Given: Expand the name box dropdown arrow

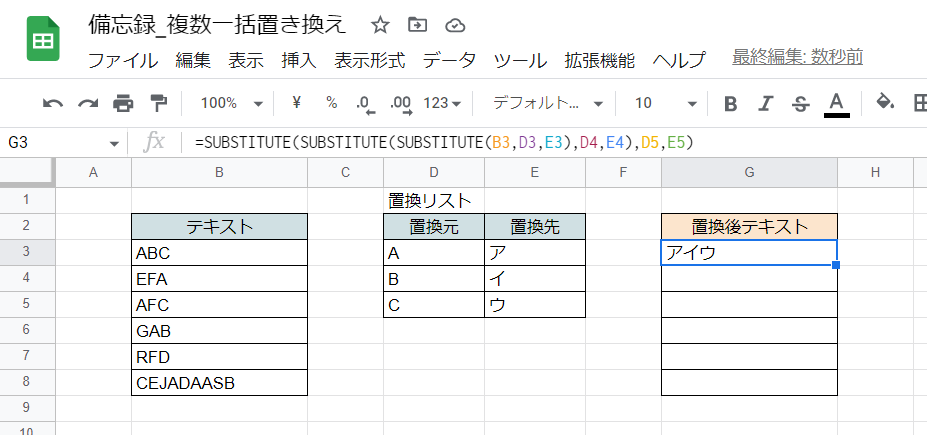Looking at the screenshot, I should coord(115,143).
